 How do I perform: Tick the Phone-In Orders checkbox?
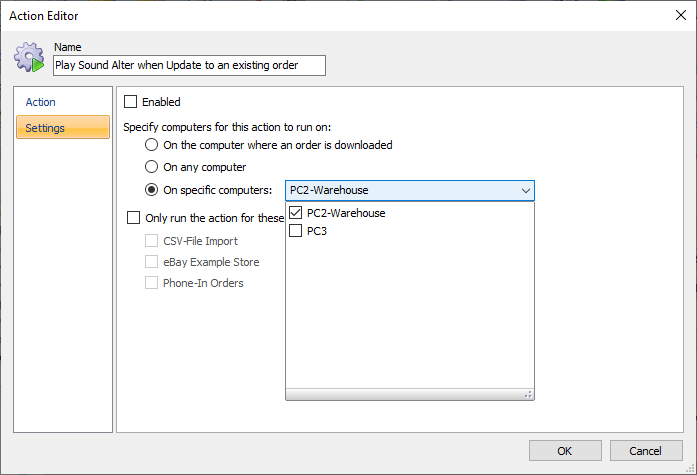pyautogui.click(x=152, y=283)
